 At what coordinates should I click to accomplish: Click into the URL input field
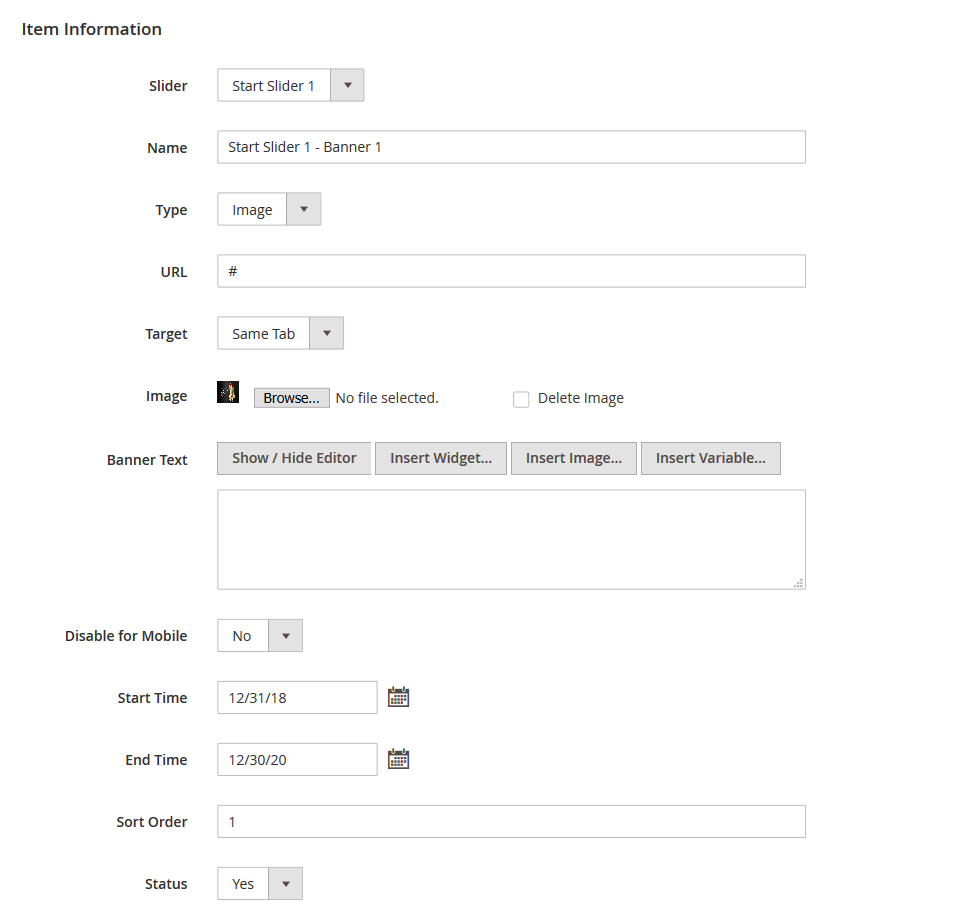[511, 271]
